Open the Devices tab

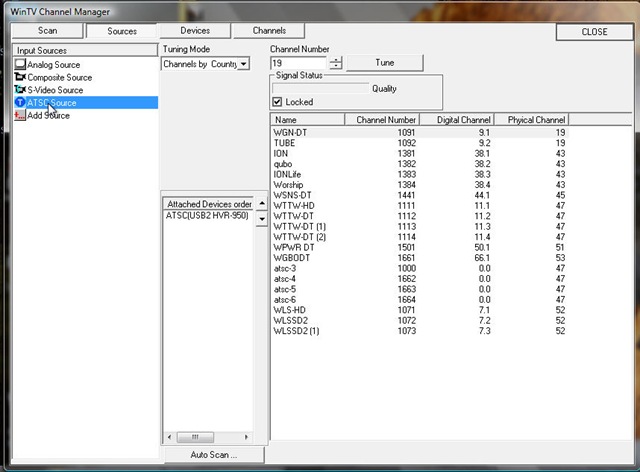[x=195, y=31]
